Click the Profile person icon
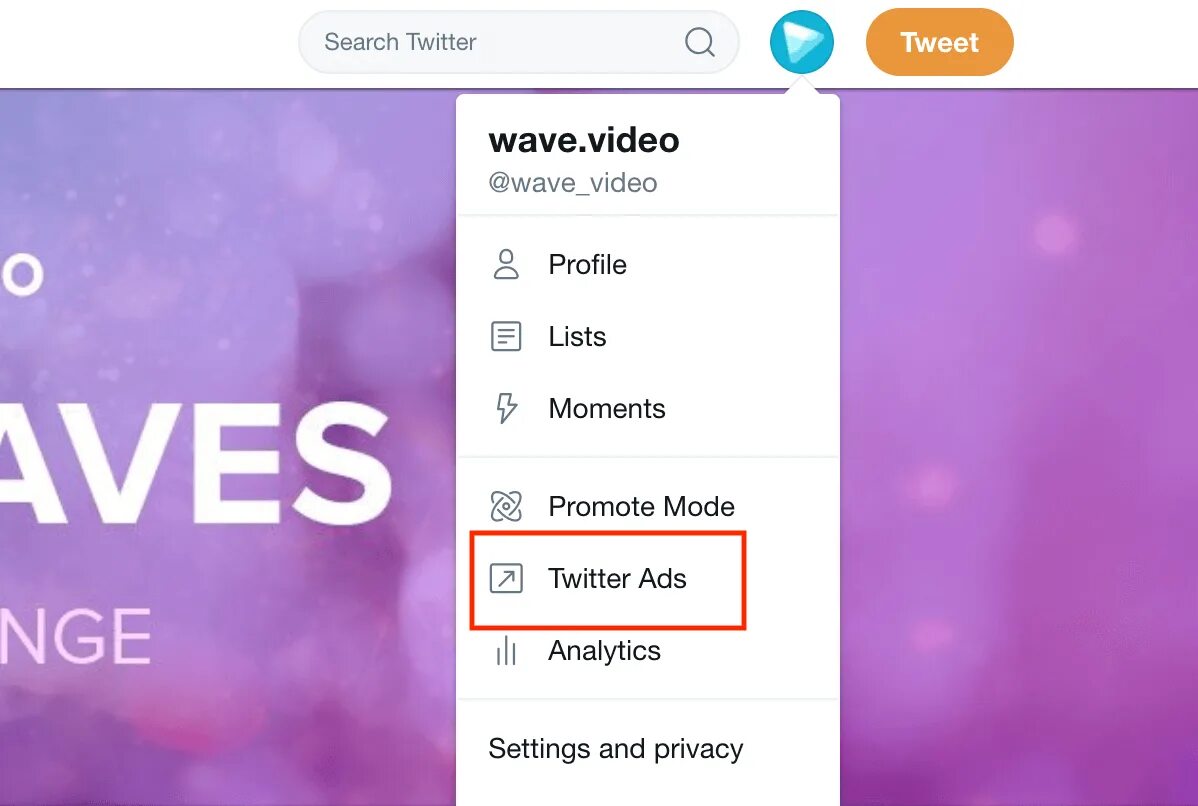 coord(506,264)
